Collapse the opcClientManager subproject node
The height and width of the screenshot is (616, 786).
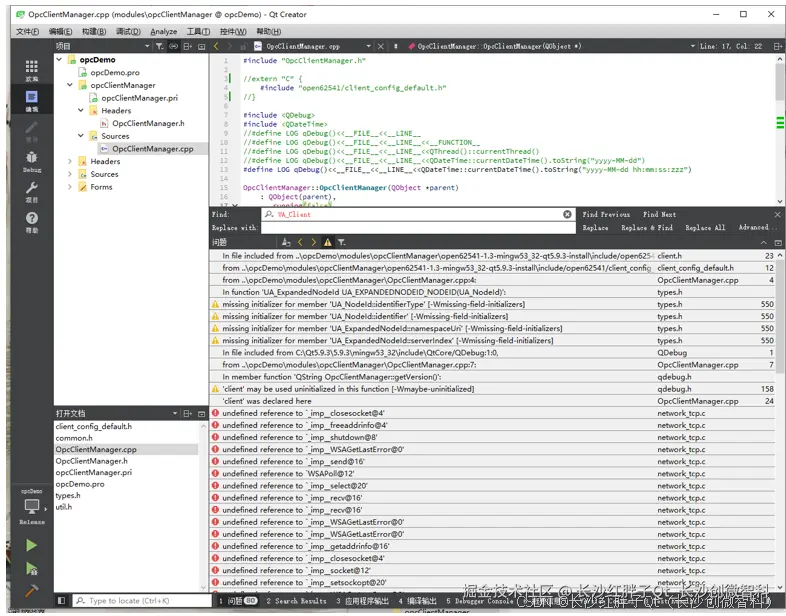[70, 85]
